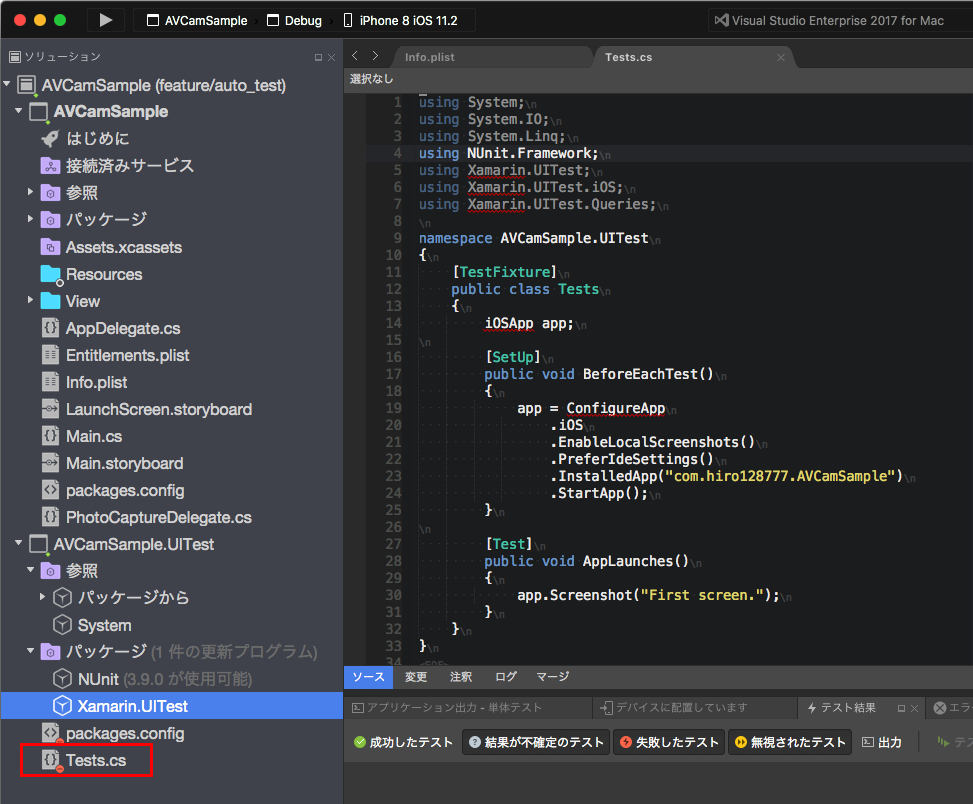
Task: Expand the パッケージから node
Action: [x=42, y=596]
